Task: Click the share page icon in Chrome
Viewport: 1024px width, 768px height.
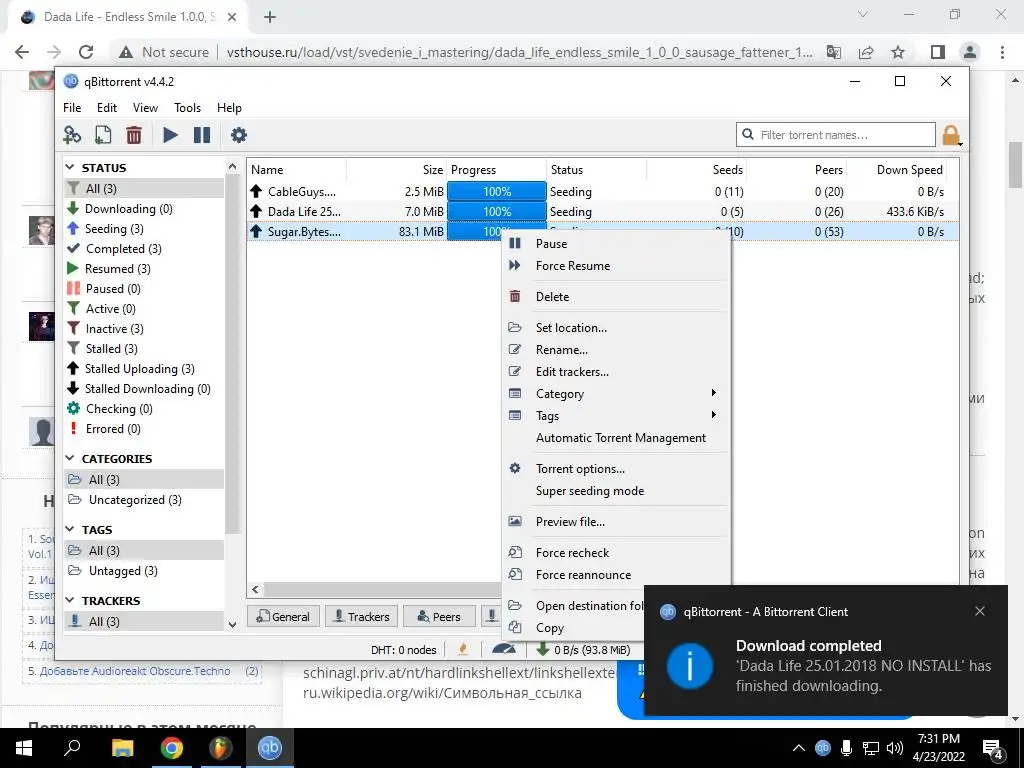Action: tap(866, 52)
